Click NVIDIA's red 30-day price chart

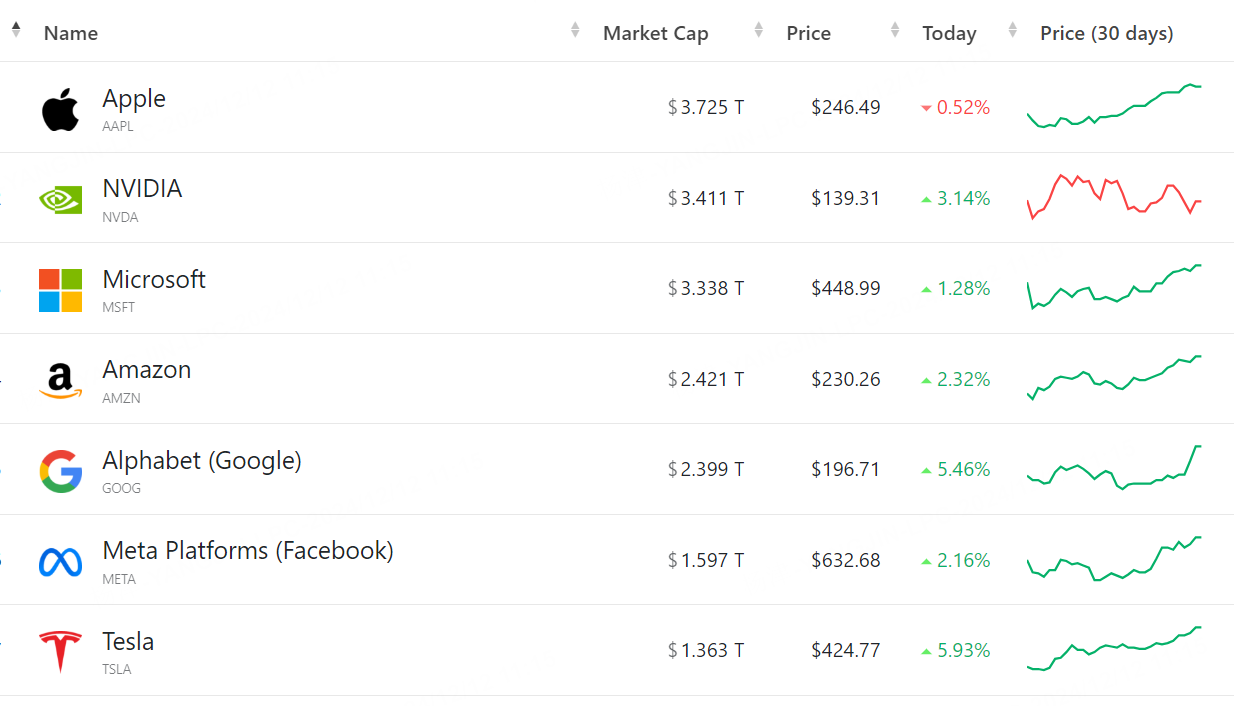(x=1114, y=195)
